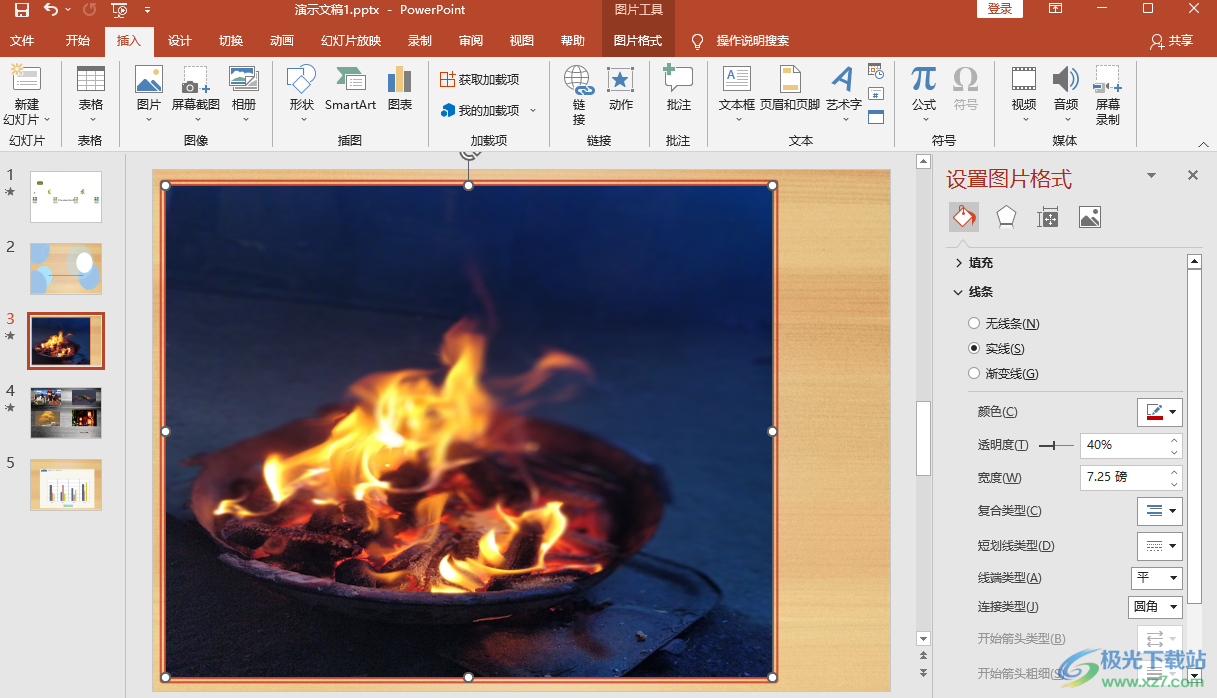Decrease line 宽度 width with down arrow
Viewport: 1217px width, 698px height.
point(1175,484)
